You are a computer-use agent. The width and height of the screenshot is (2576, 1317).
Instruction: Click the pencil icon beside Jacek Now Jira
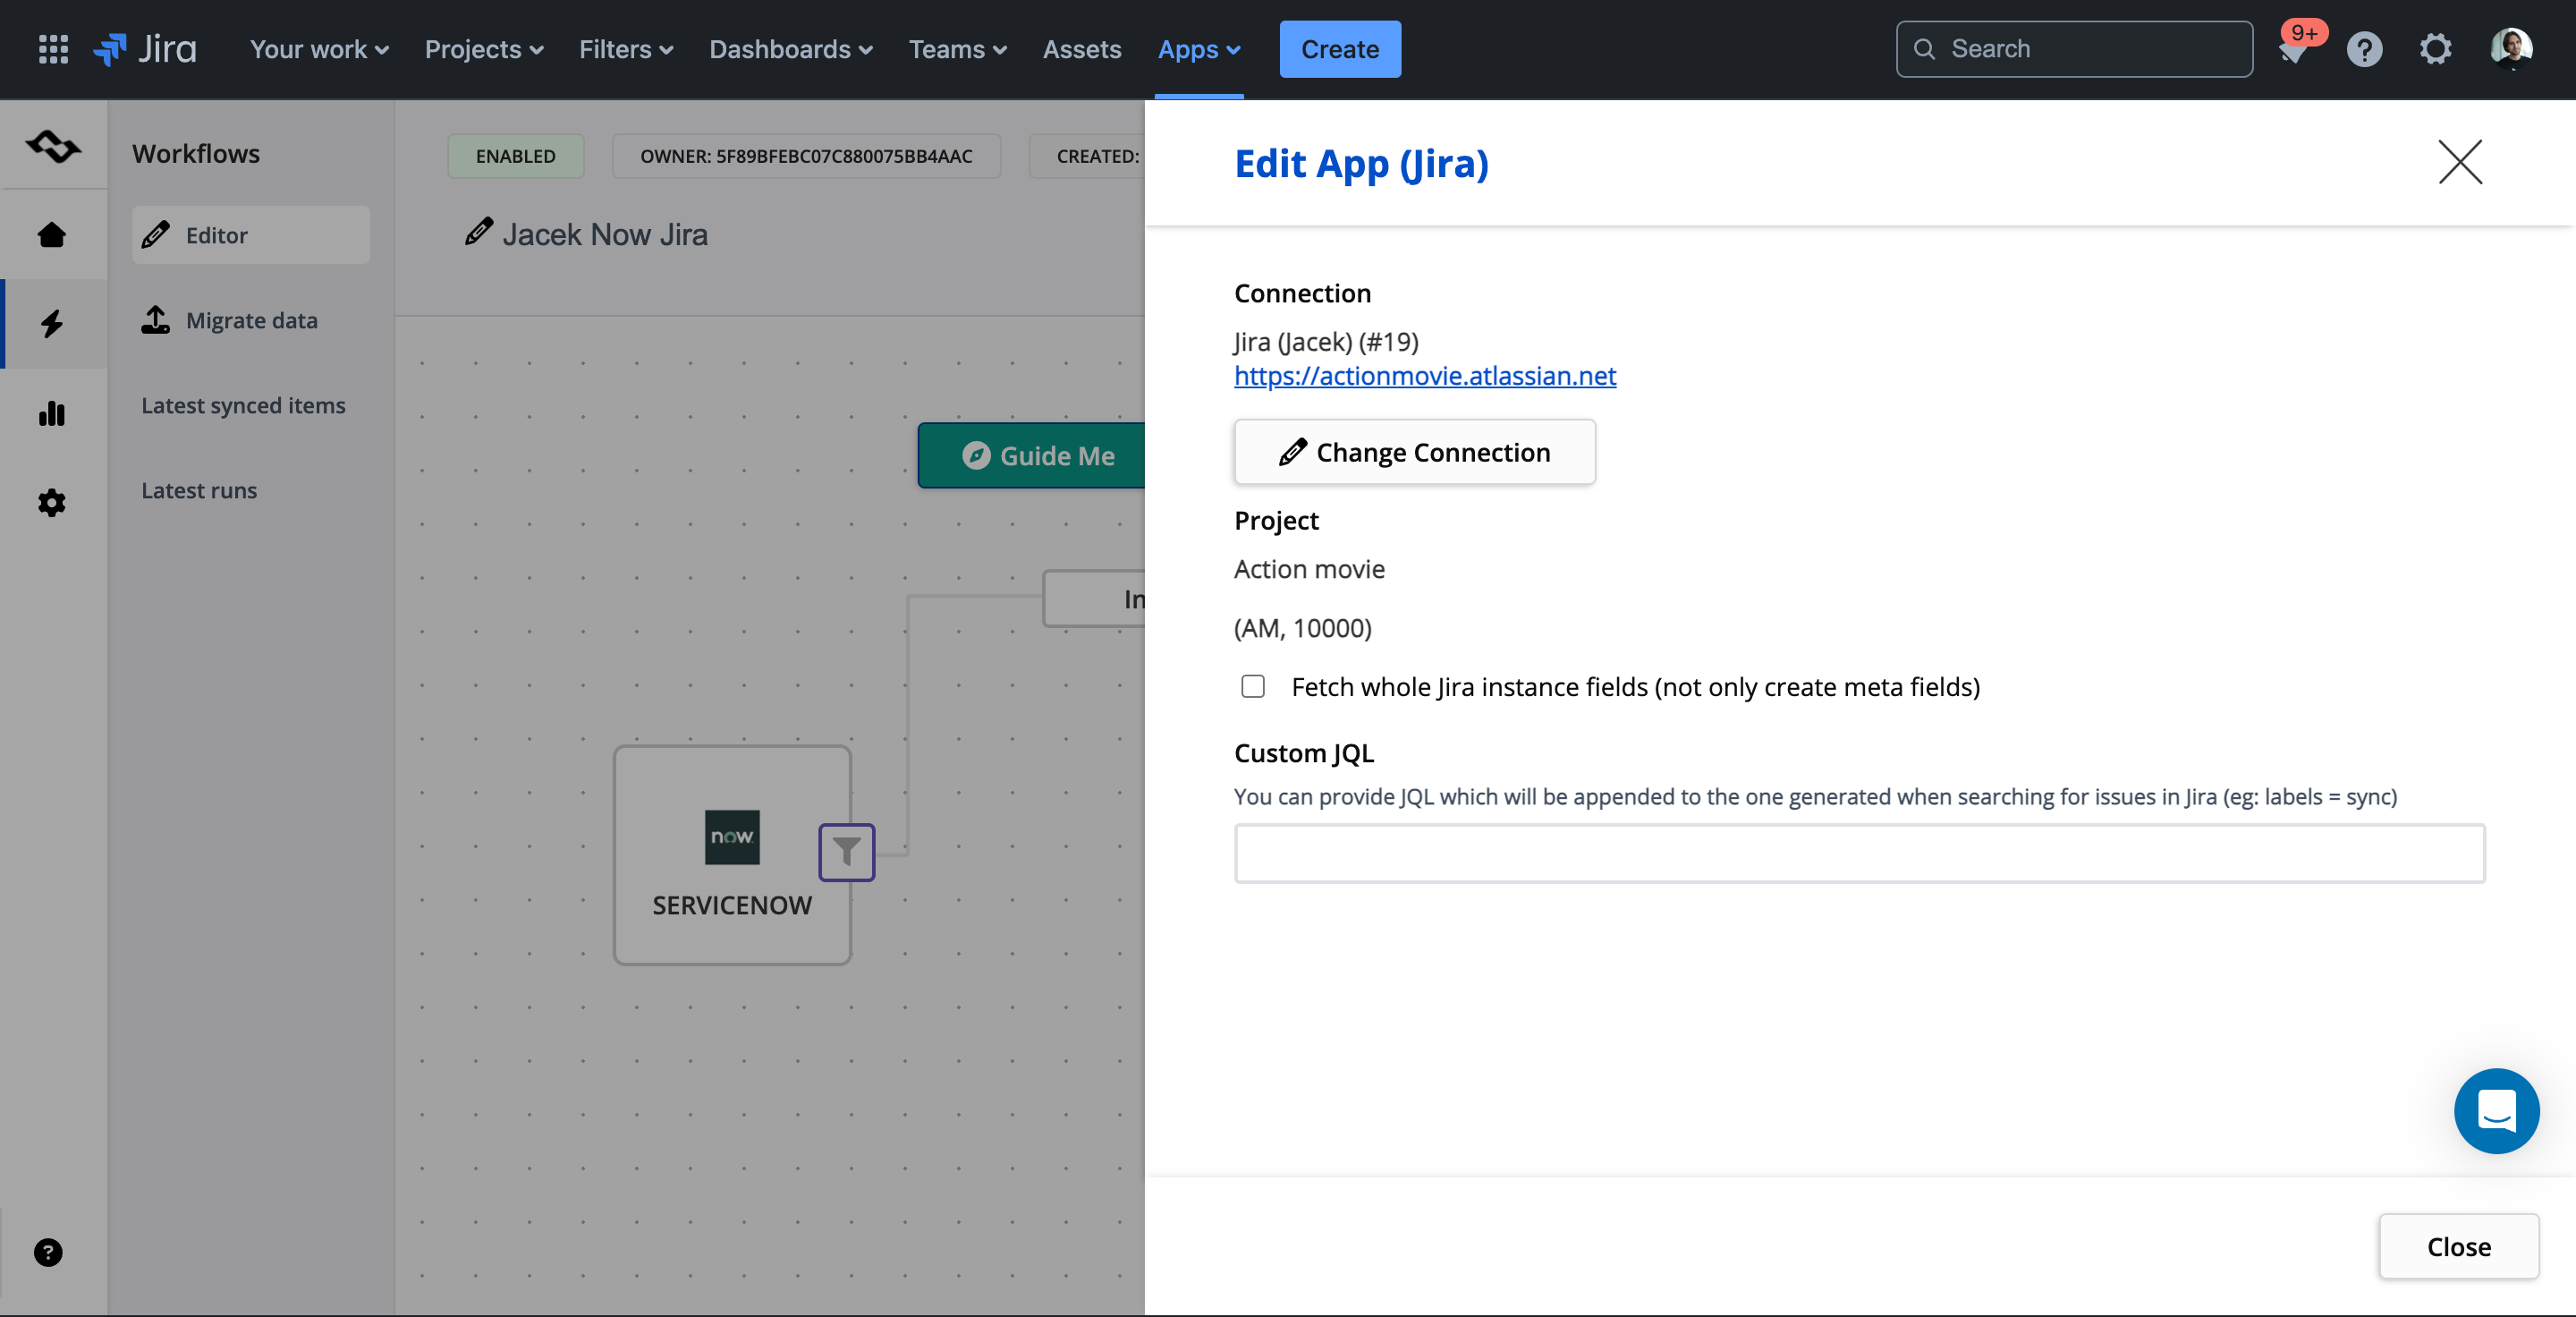point(479,232)
